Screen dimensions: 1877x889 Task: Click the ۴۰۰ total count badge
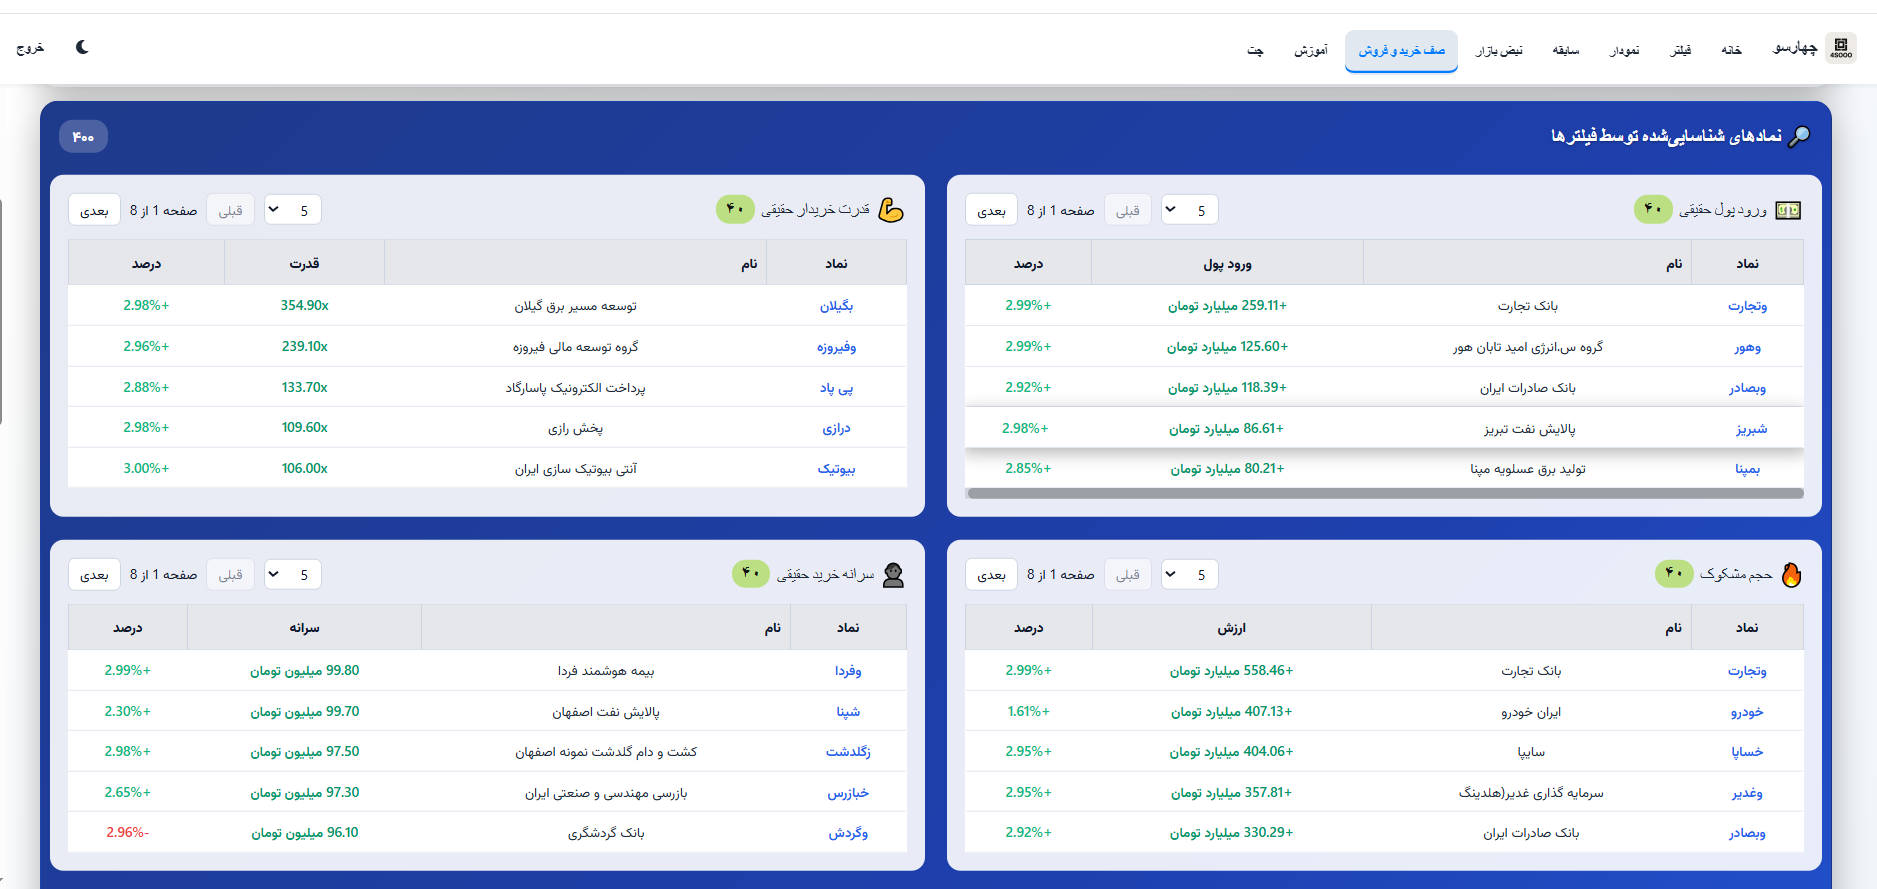coord(83,137)
